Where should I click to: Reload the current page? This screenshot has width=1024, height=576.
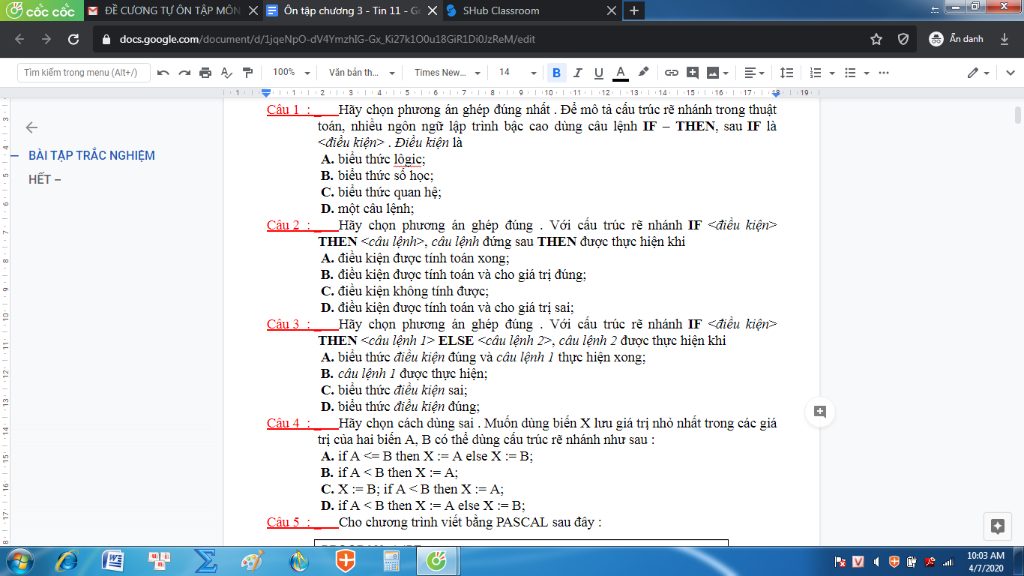click(73, 39)
